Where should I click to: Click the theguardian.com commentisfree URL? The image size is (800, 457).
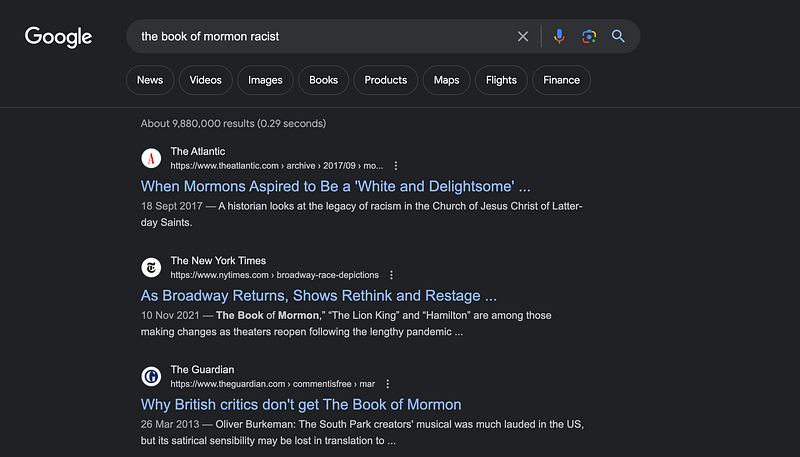click(272, 384)
